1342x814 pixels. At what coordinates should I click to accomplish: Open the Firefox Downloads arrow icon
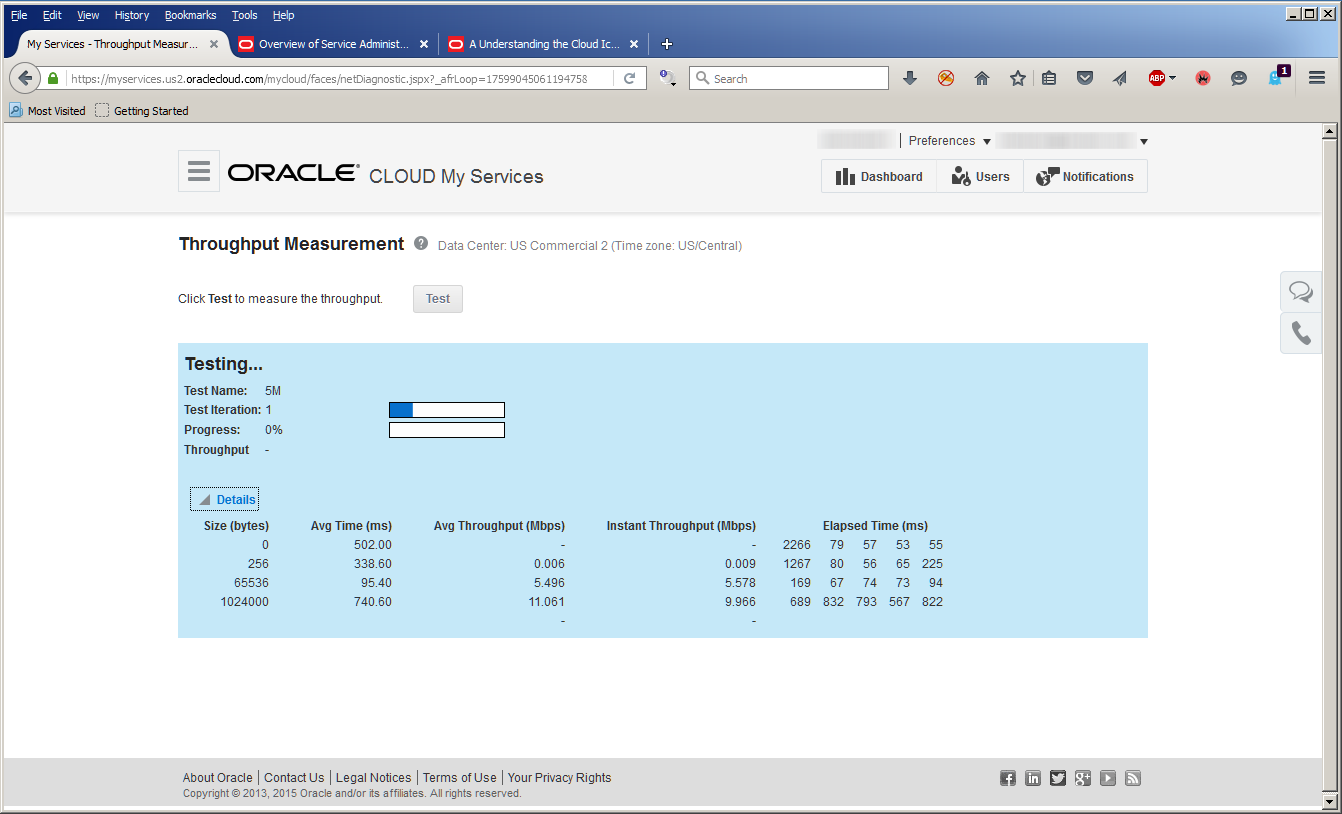910,78
